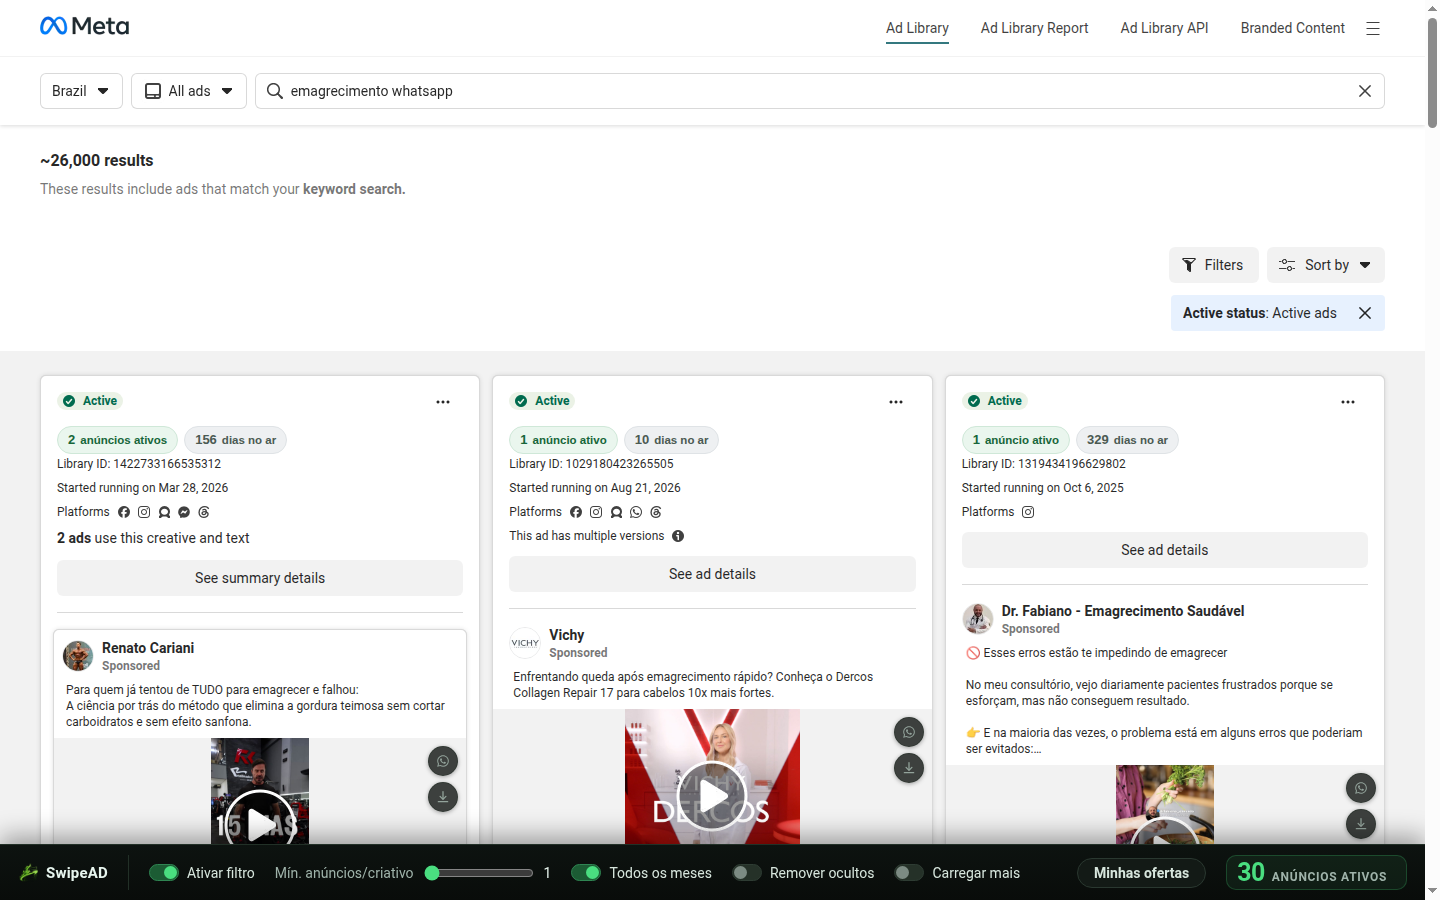The height and width of the screenshot is (900, 1440).
Task: Click Library ID 1029180423265505 text
Action: click(591, 464)
